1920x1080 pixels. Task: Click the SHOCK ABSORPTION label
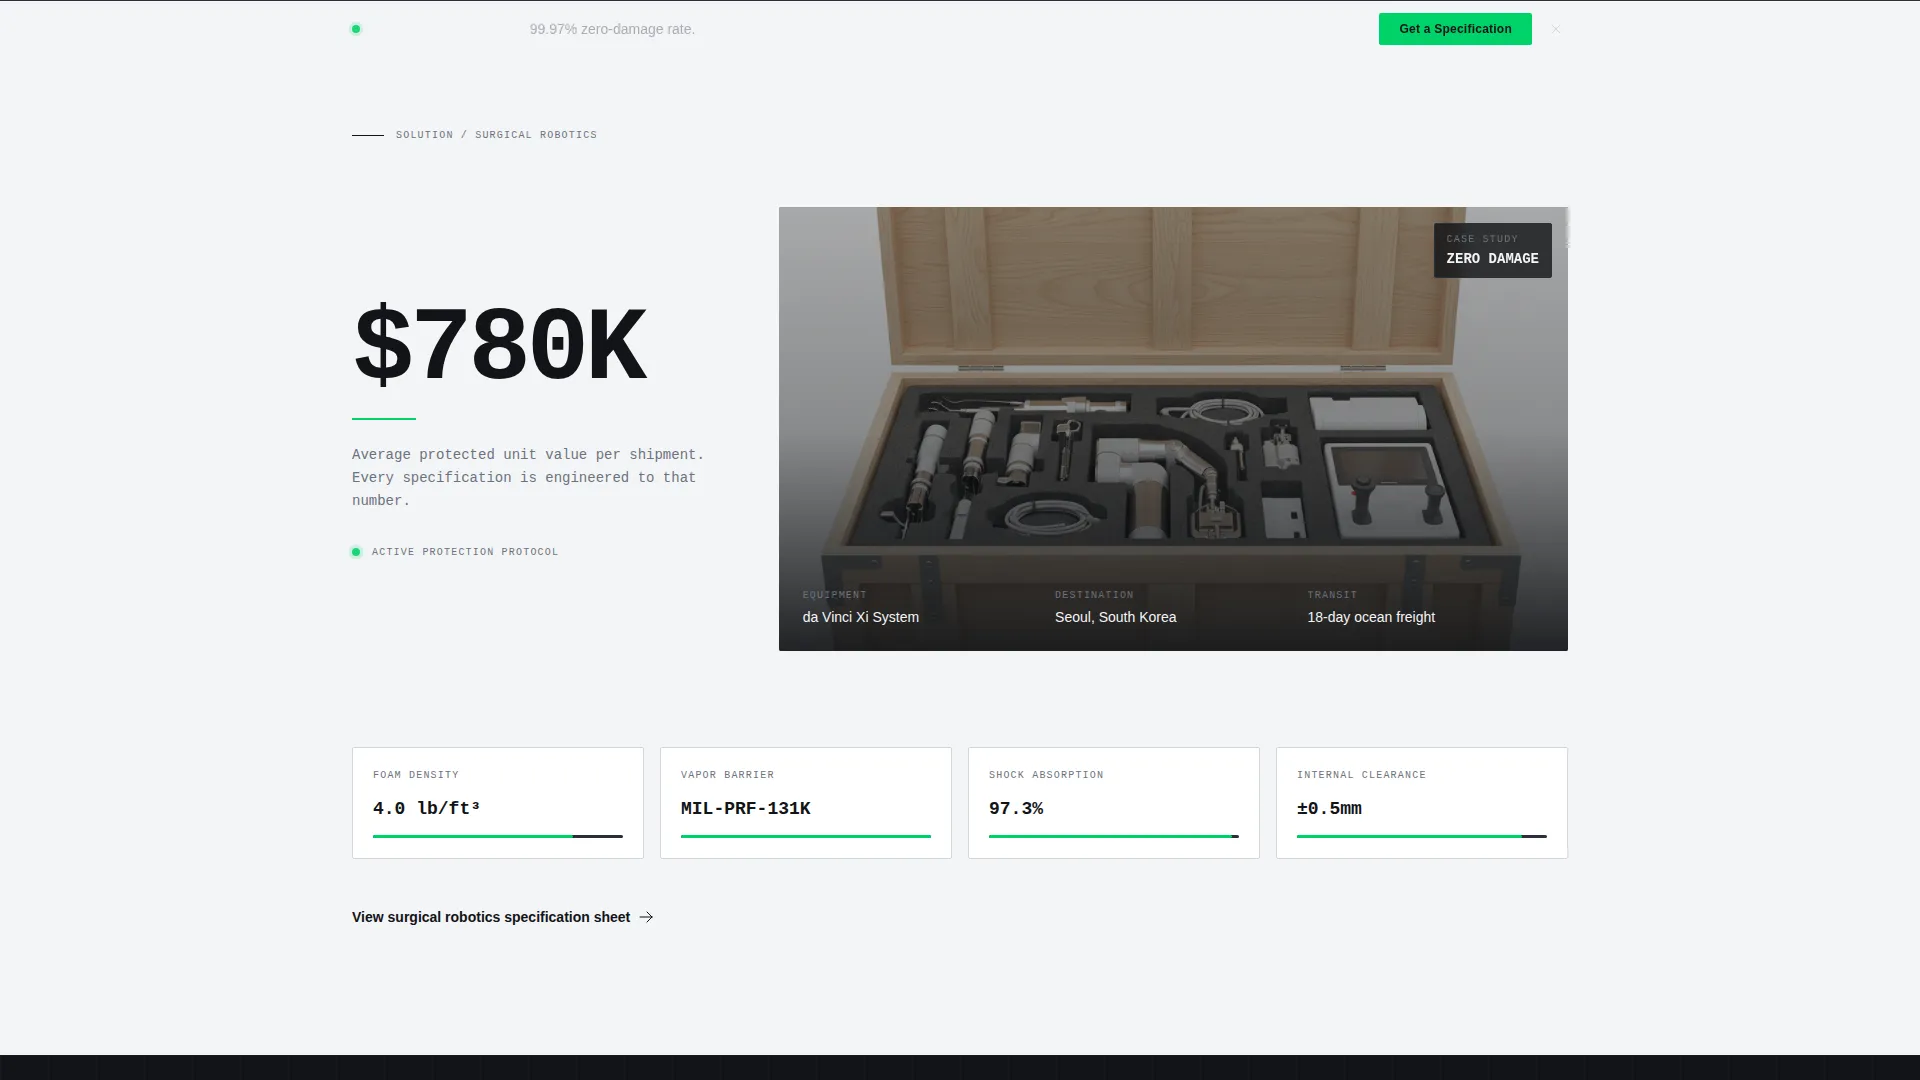(1046, 775)
